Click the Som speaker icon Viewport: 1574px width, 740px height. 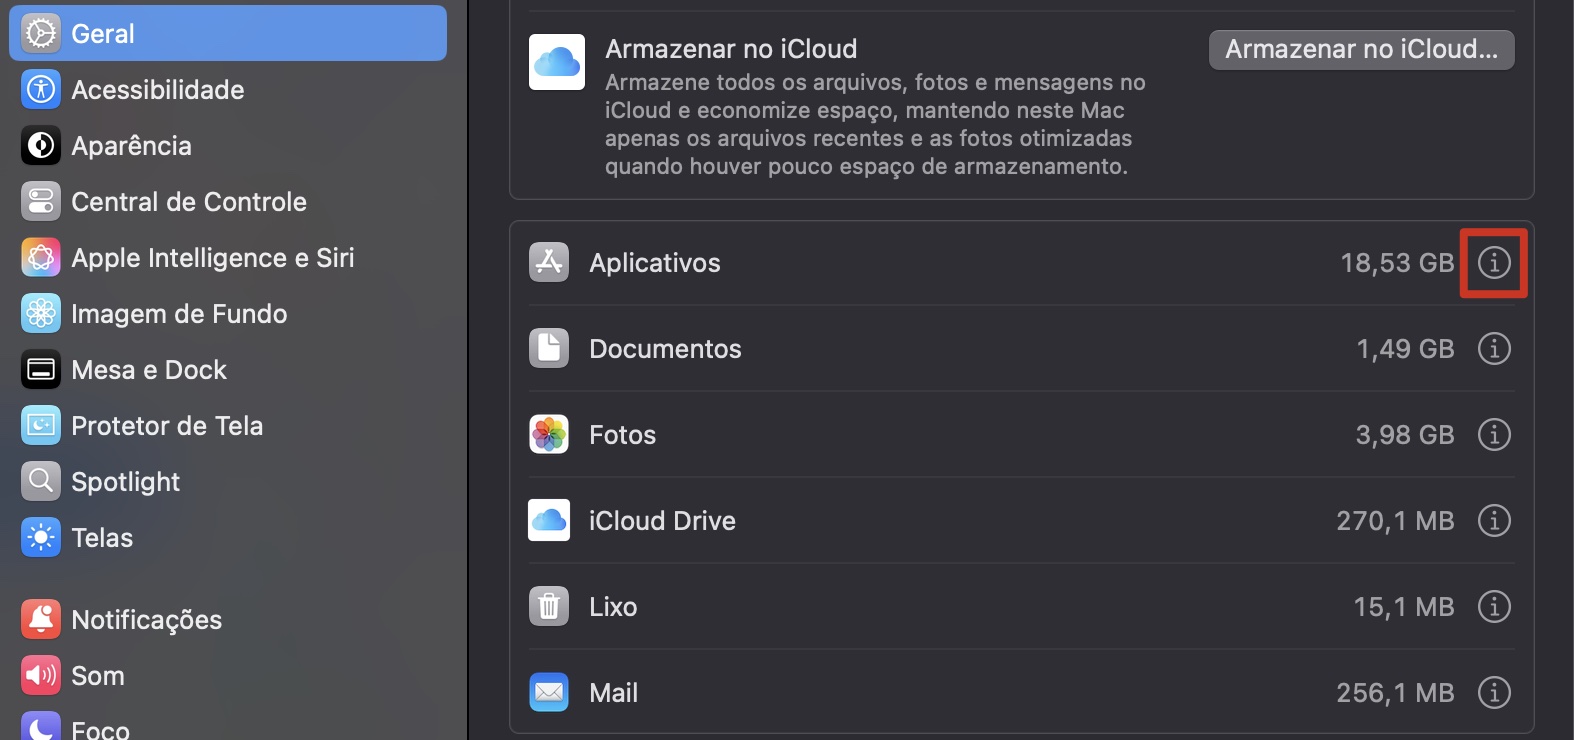pos(41,675)
